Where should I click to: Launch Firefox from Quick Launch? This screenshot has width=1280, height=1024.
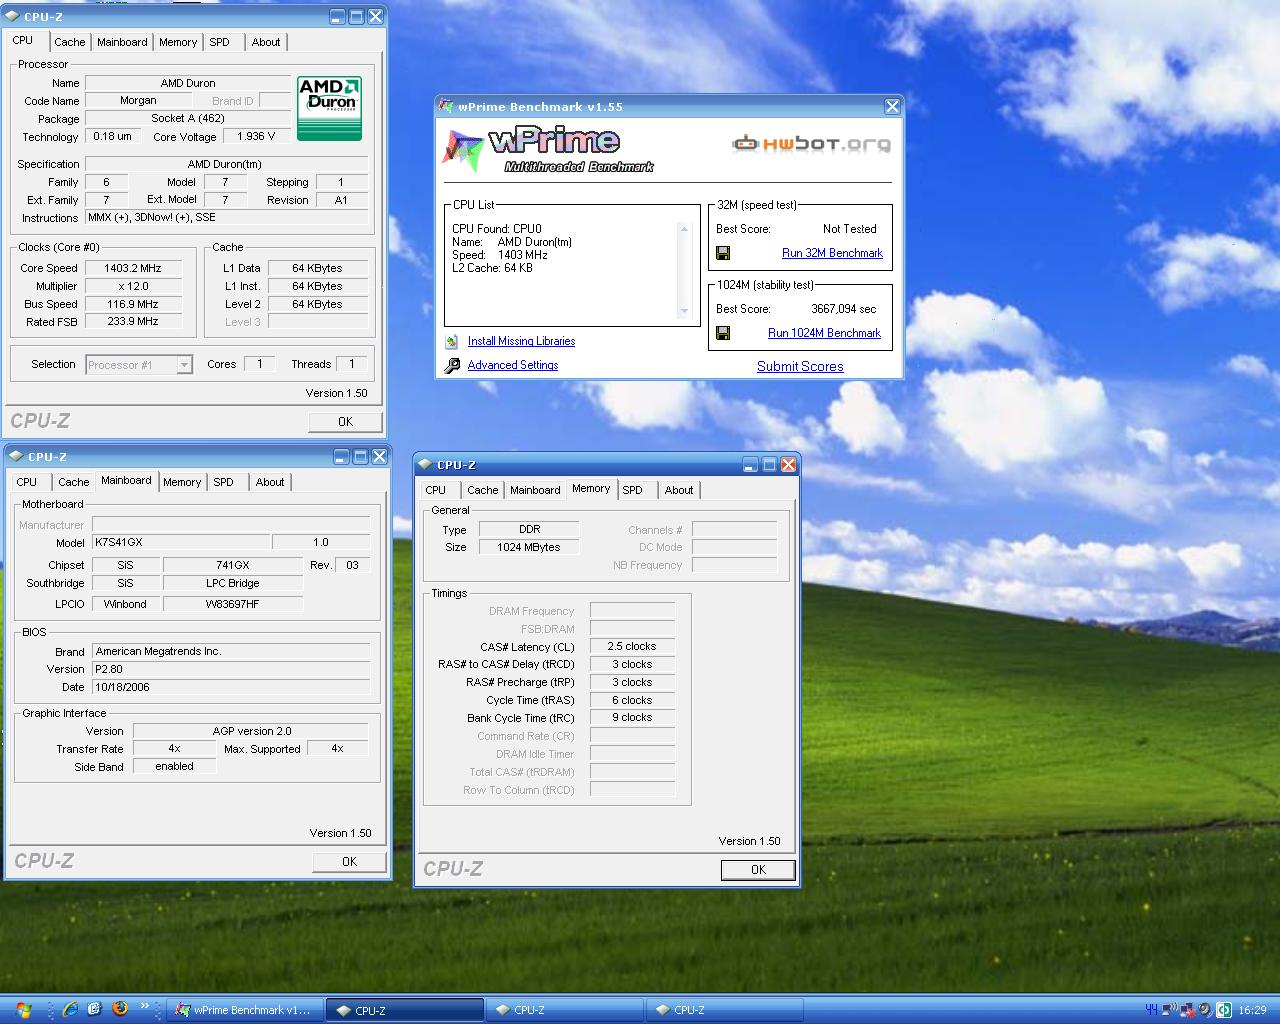click(120, 1009)
